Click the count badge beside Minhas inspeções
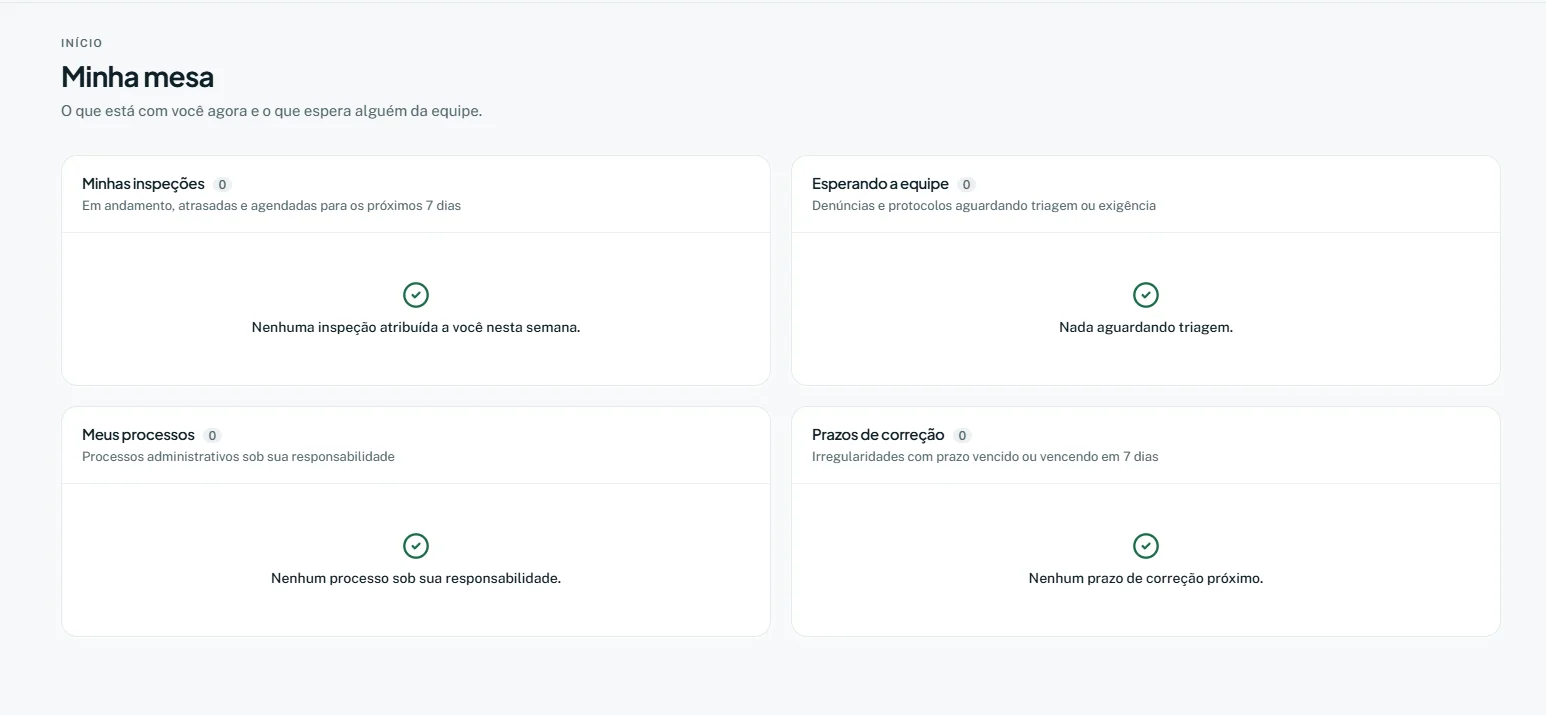 click(222, 185)
